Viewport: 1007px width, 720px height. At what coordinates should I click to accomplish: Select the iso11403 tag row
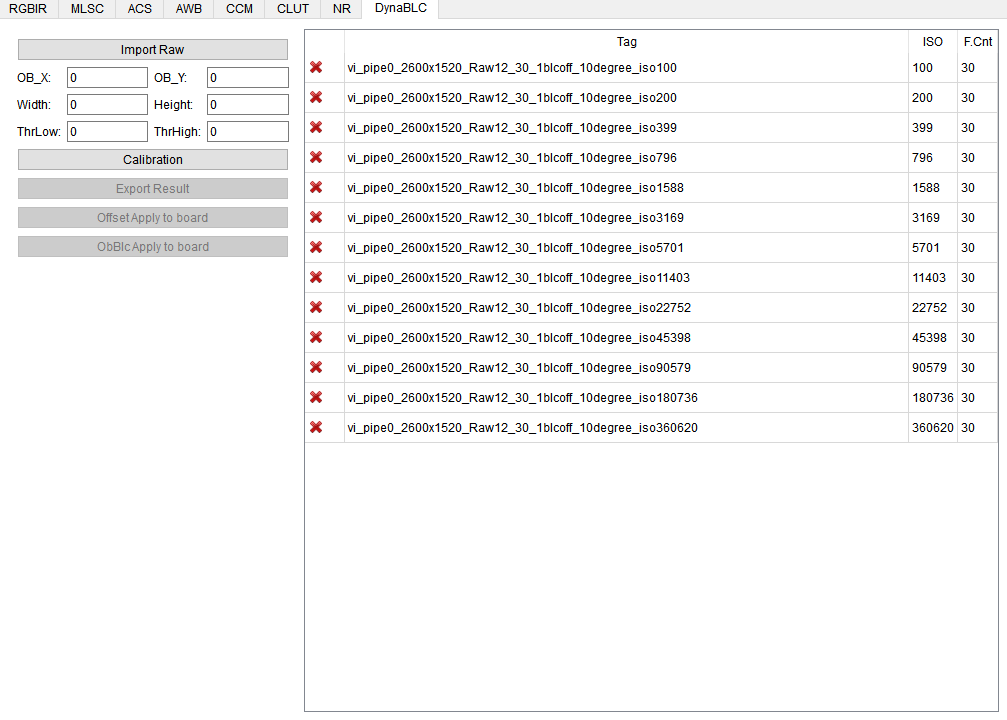point(518,278)
